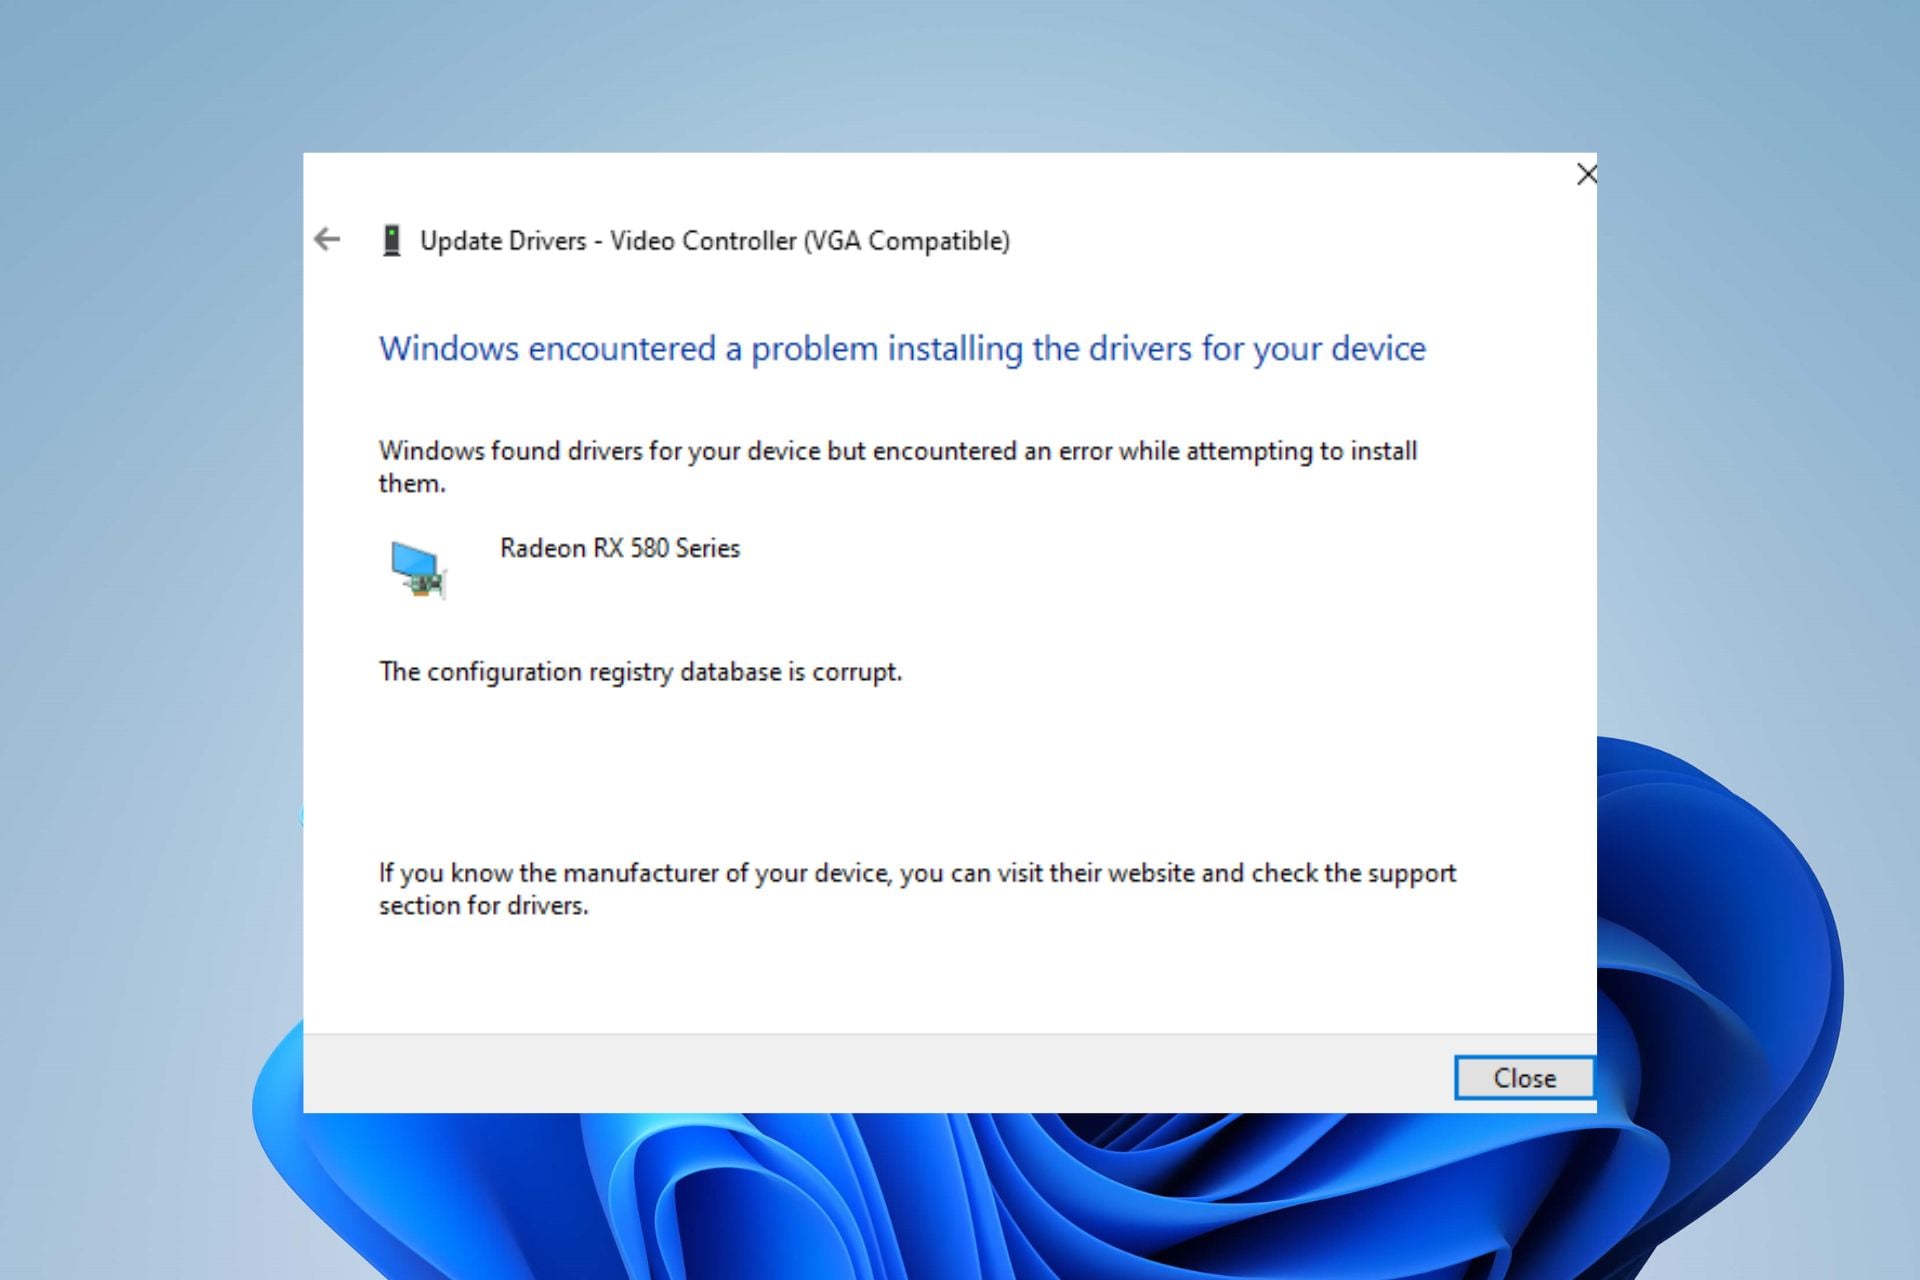Click the desktop wallpaper left of the dialog
Viewport: 1920px width, 1280px height.
[150, 600]
